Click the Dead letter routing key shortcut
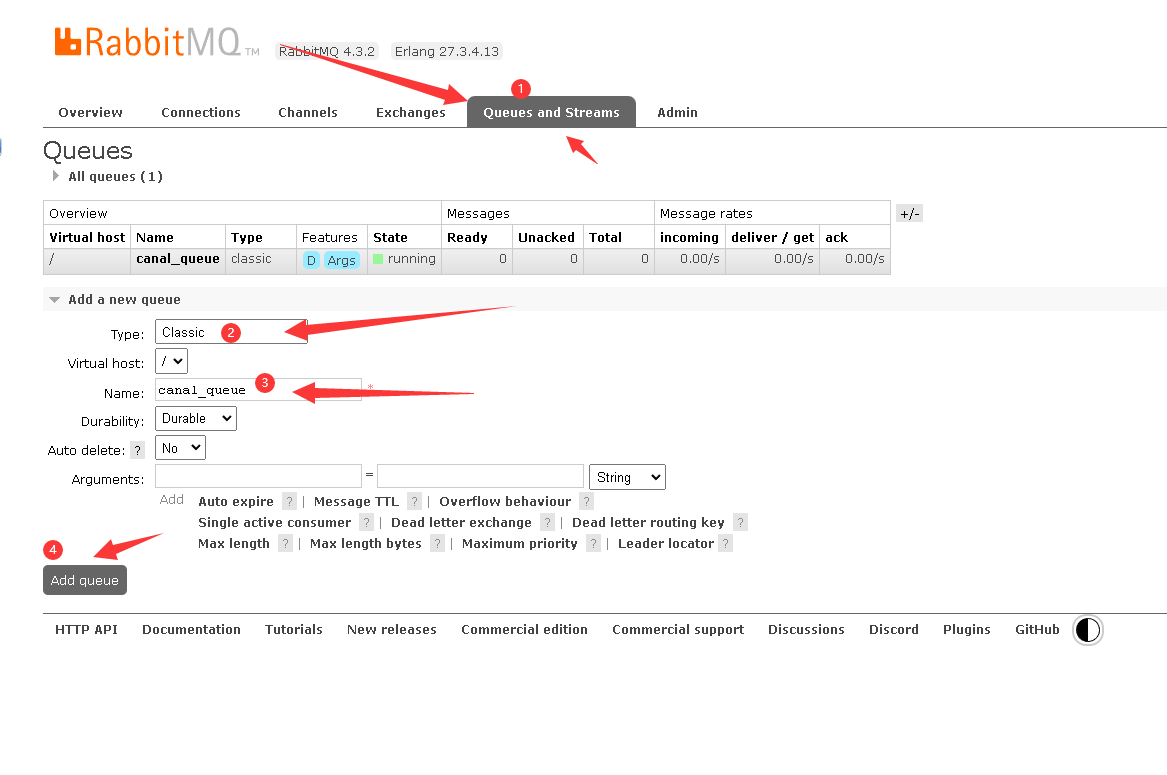 click(x=648, y=523)
